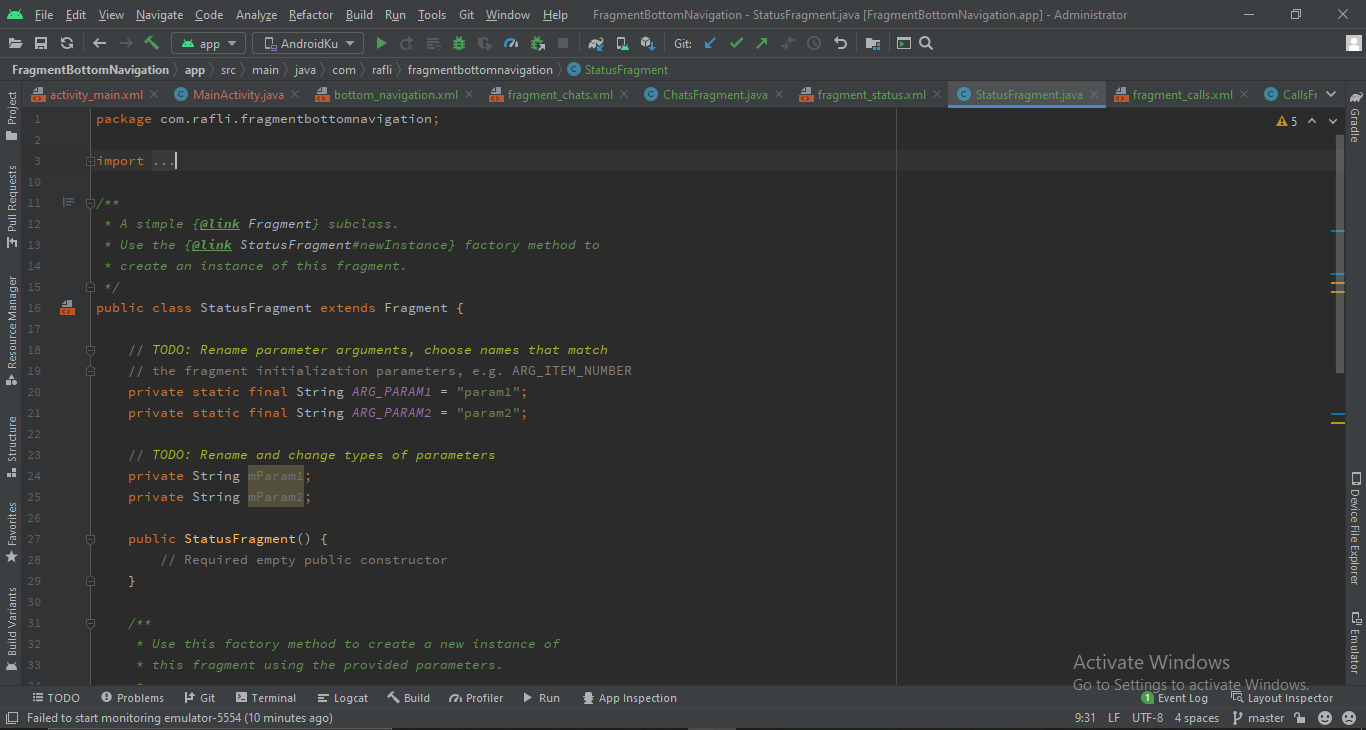1366x730 pixels.
Task: Click the Make Project hammer icon
Action: coord(152,43)
